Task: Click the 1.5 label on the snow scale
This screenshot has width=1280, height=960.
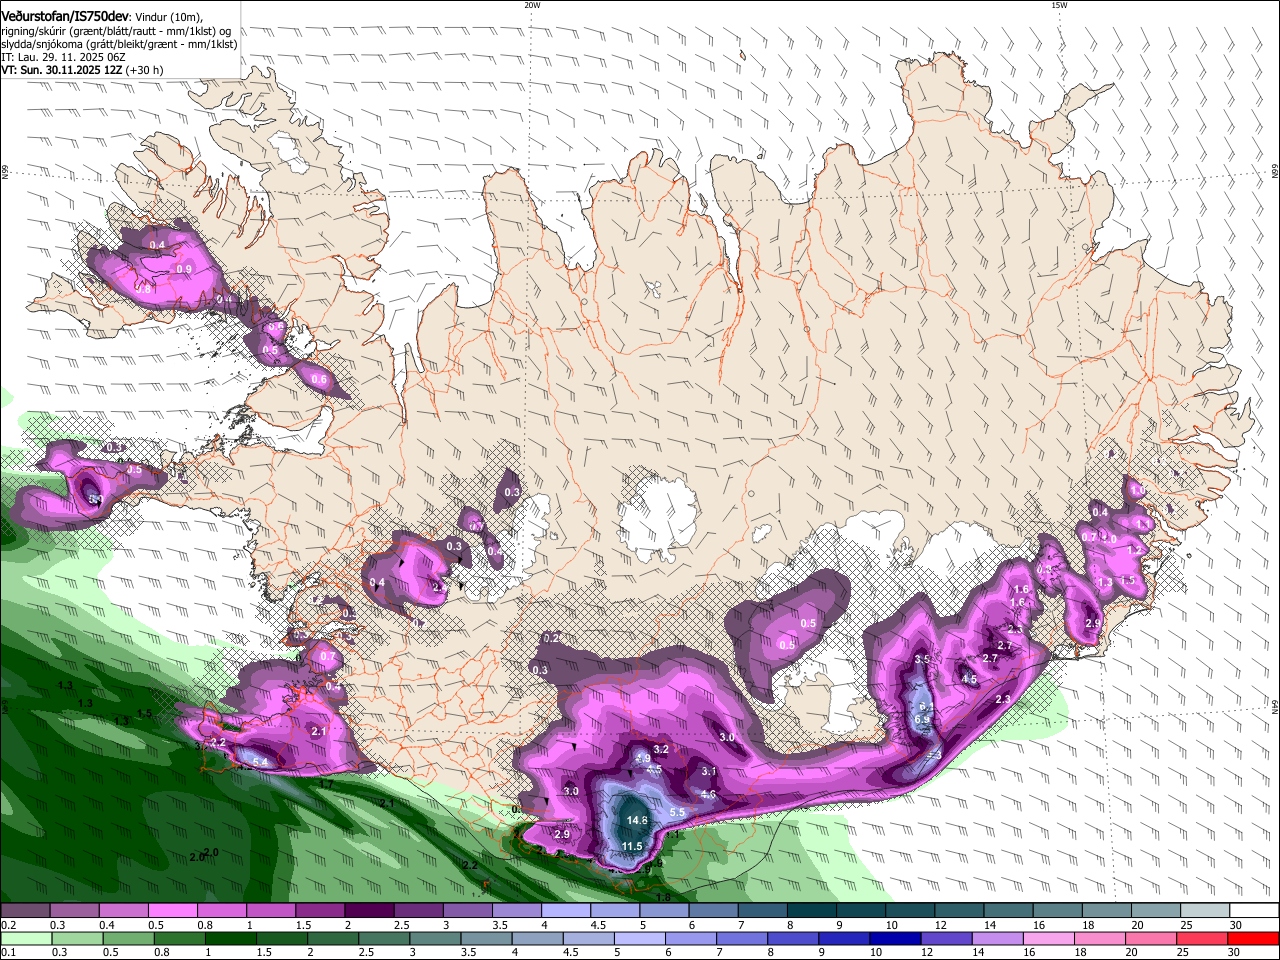Action: tap(304, 925)
